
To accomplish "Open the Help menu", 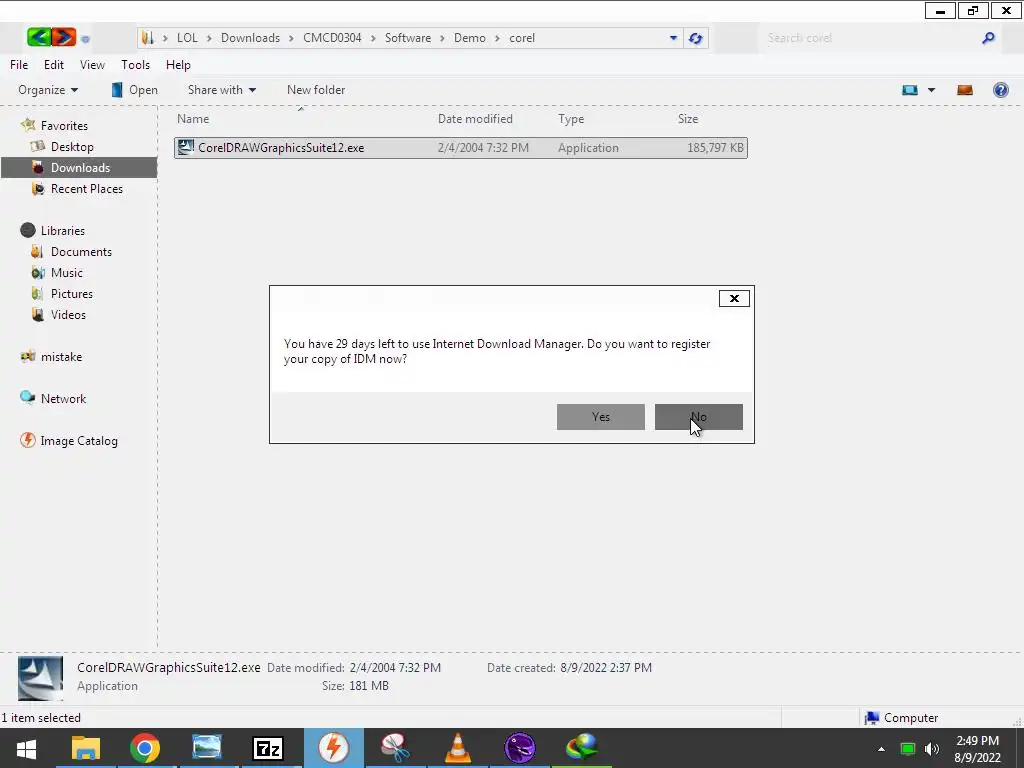I will (x=178, y=65).
